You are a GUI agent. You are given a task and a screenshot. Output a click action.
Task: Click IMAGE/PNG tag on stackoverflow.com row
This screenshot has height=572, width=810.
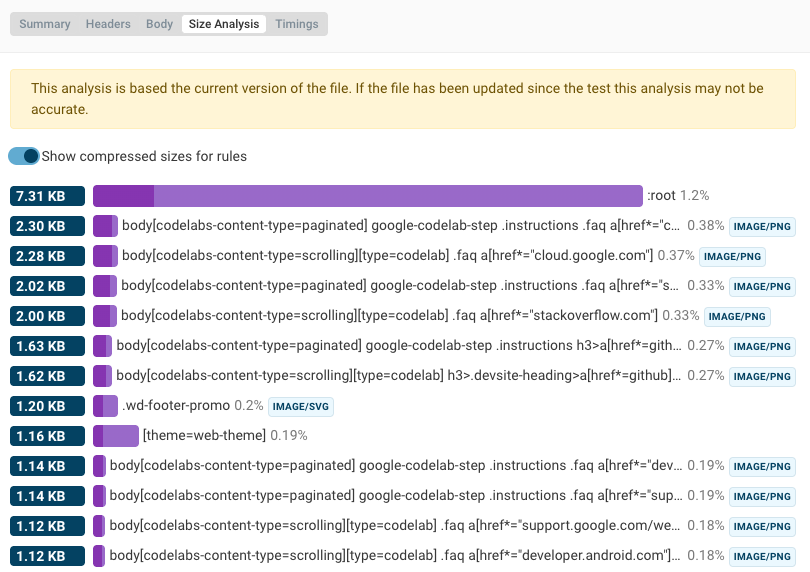coord(737,317)
